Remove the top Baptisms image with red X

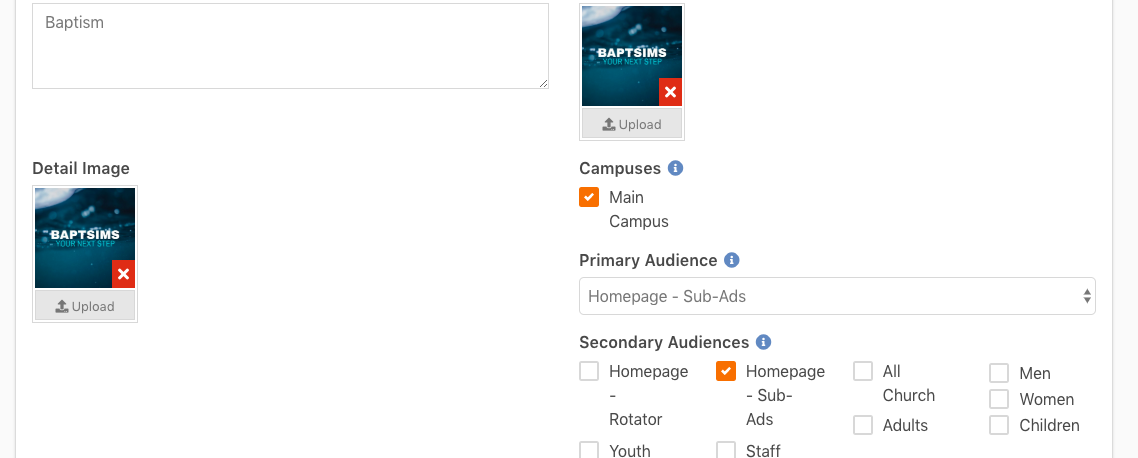(670, 92)
